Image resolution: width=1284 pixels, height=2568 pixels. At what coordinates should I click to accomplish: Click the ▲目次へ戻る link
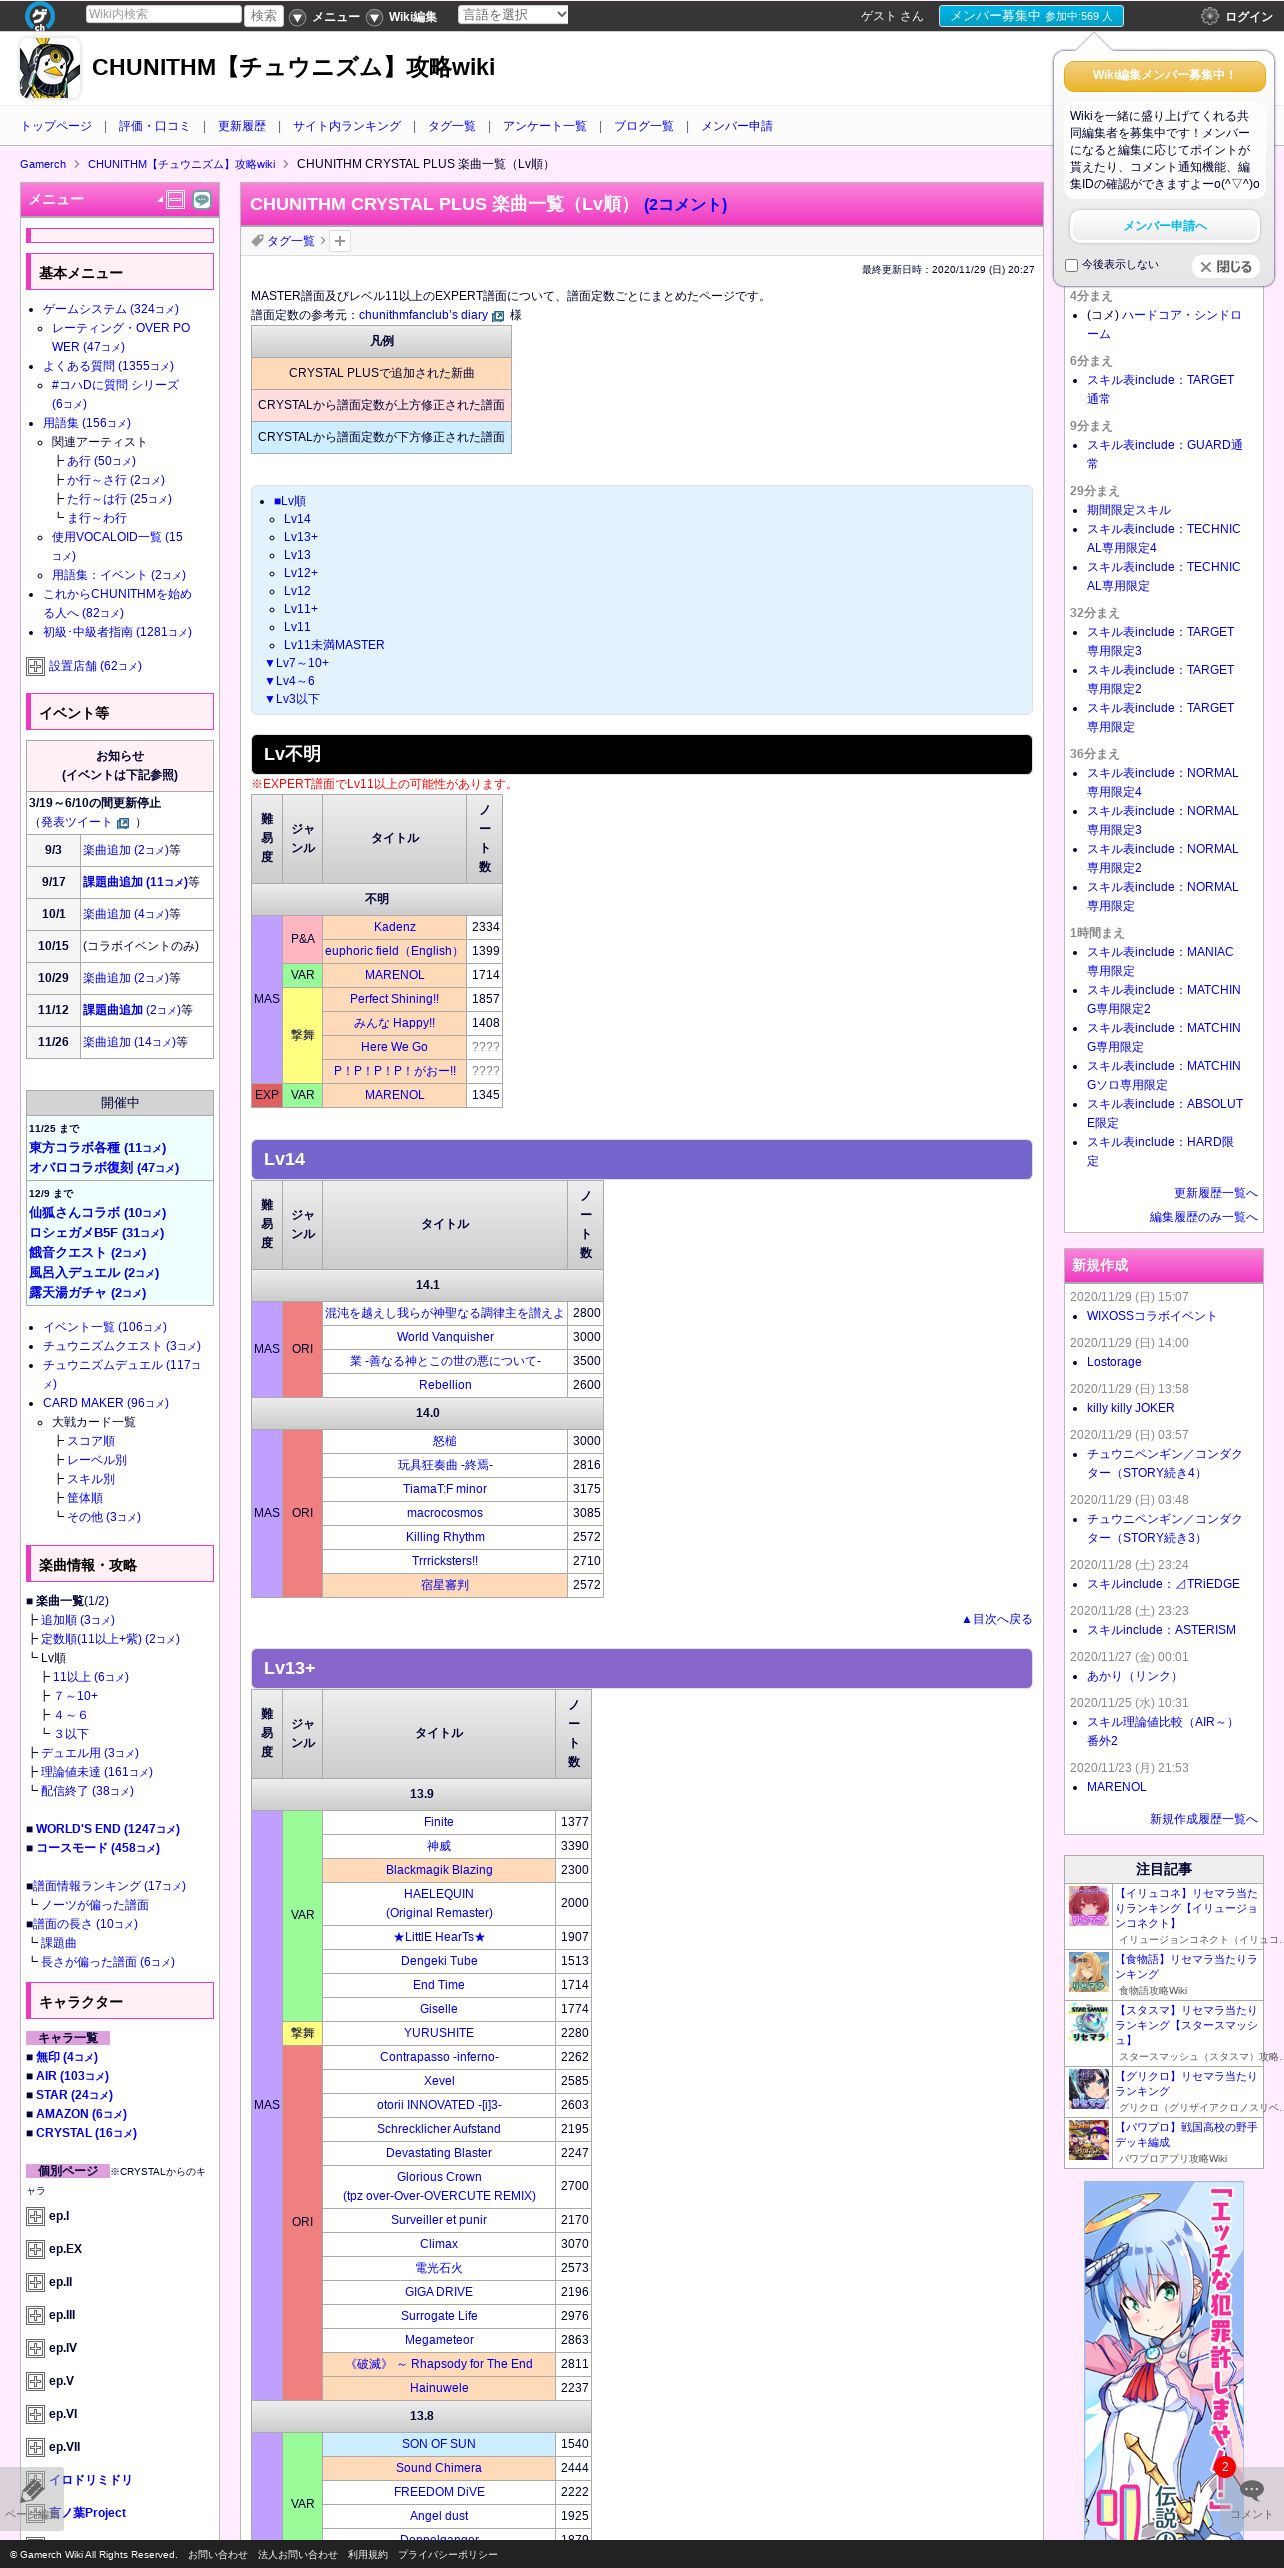click(x=996, y=1619)
